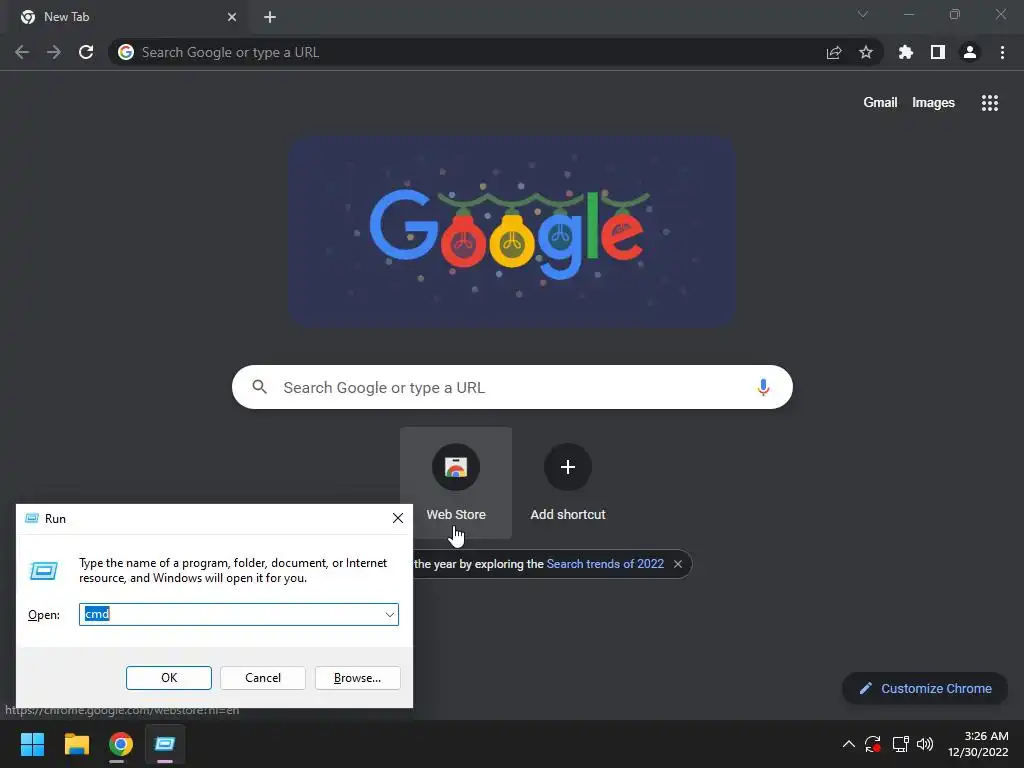
Task: Open the Chrome profile avatar icon
Action: click(x=970, y=52)
